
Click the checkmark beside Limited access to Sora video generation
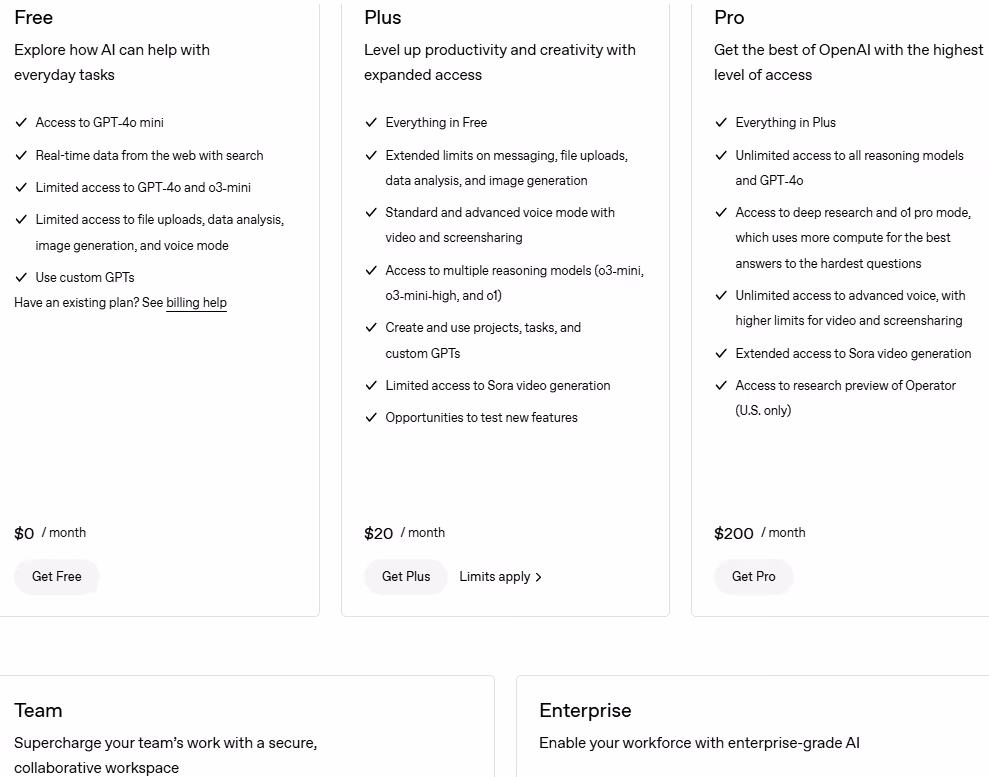point(371,385)
